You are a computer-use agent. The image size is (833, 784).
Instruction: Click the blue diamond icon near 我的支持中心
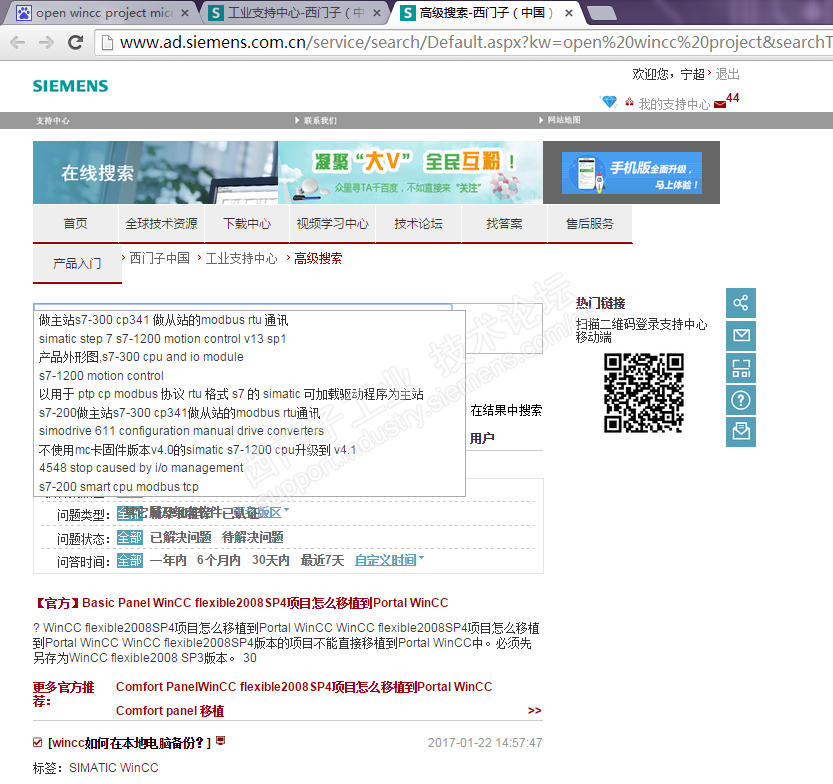pos(609,101)
